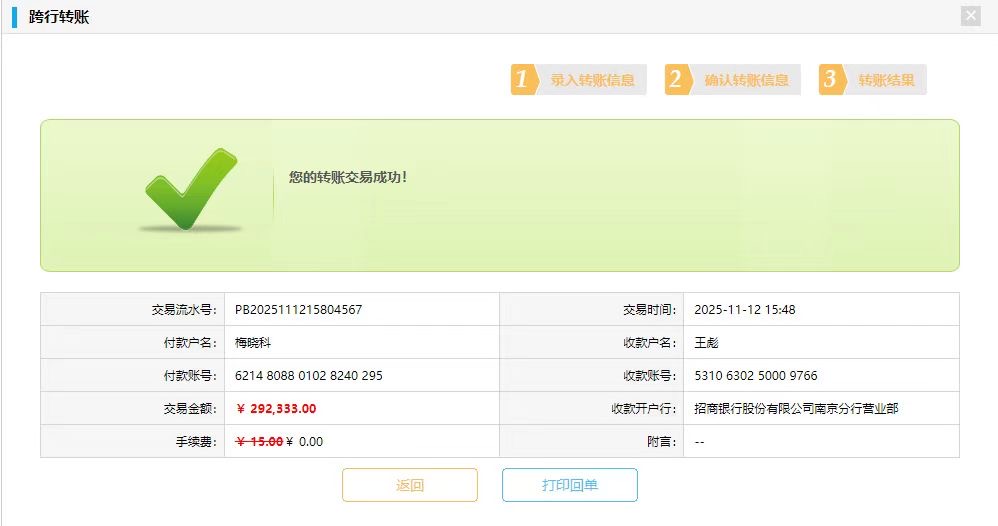
Task: Go to 录入转账信息 step
Action: pyautogui.click(x=593, y=80)
